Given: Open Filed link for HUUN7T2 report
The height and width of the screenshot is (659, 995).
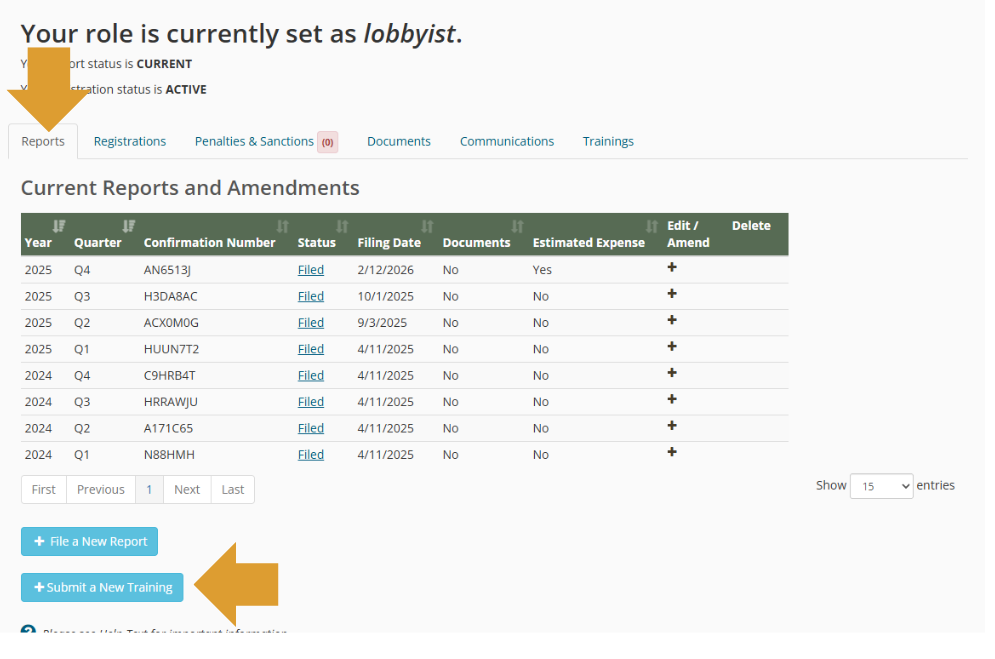Looking at the screenshot, I should 311,349.
